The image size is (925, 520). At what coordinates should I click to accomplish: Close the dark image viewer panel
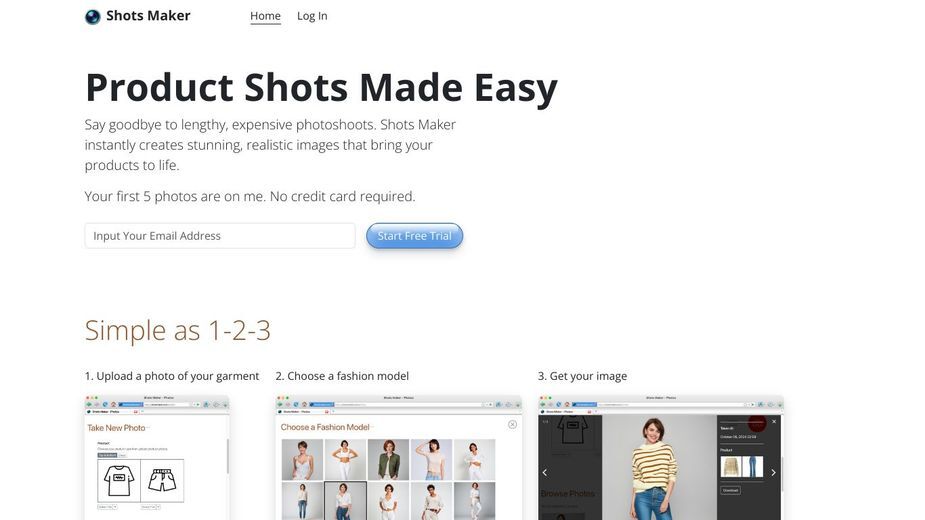tap(774, 421)
